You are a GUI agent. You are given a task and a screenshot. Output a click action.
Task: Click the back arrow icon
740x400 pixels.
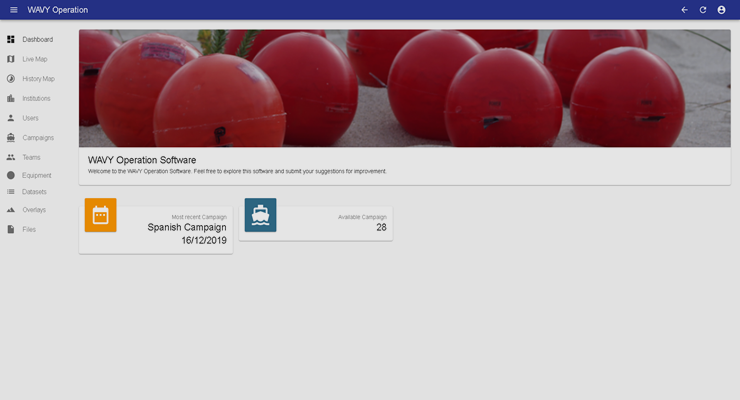coord(684,10)
